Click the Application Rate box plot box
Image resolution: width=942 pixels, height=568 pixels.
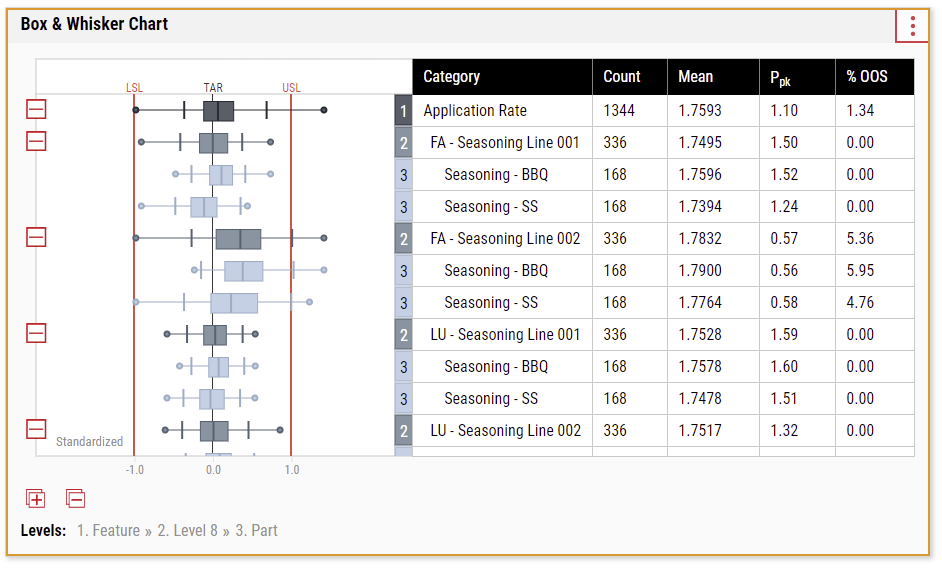218,111
